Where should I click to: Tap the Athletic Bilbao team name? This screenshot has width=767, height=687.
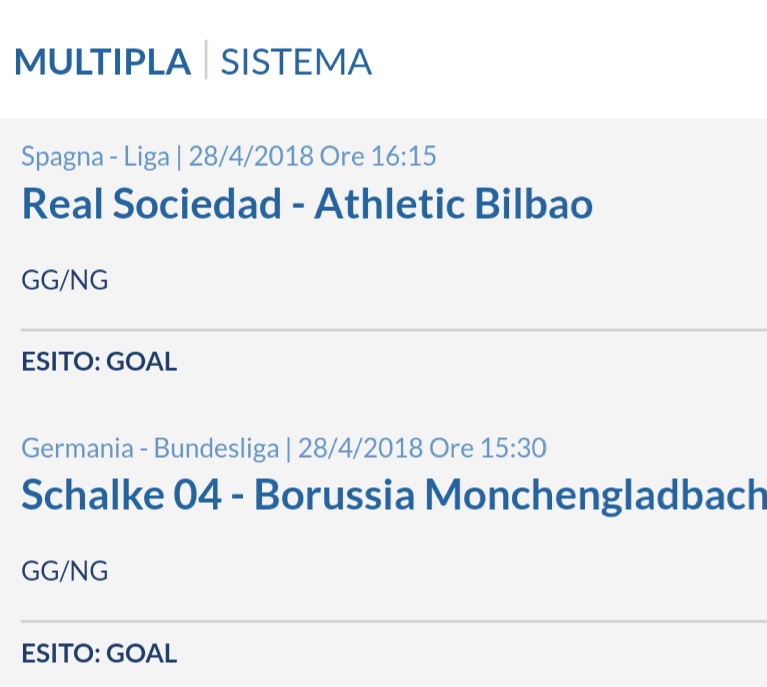tap(453, 204)
